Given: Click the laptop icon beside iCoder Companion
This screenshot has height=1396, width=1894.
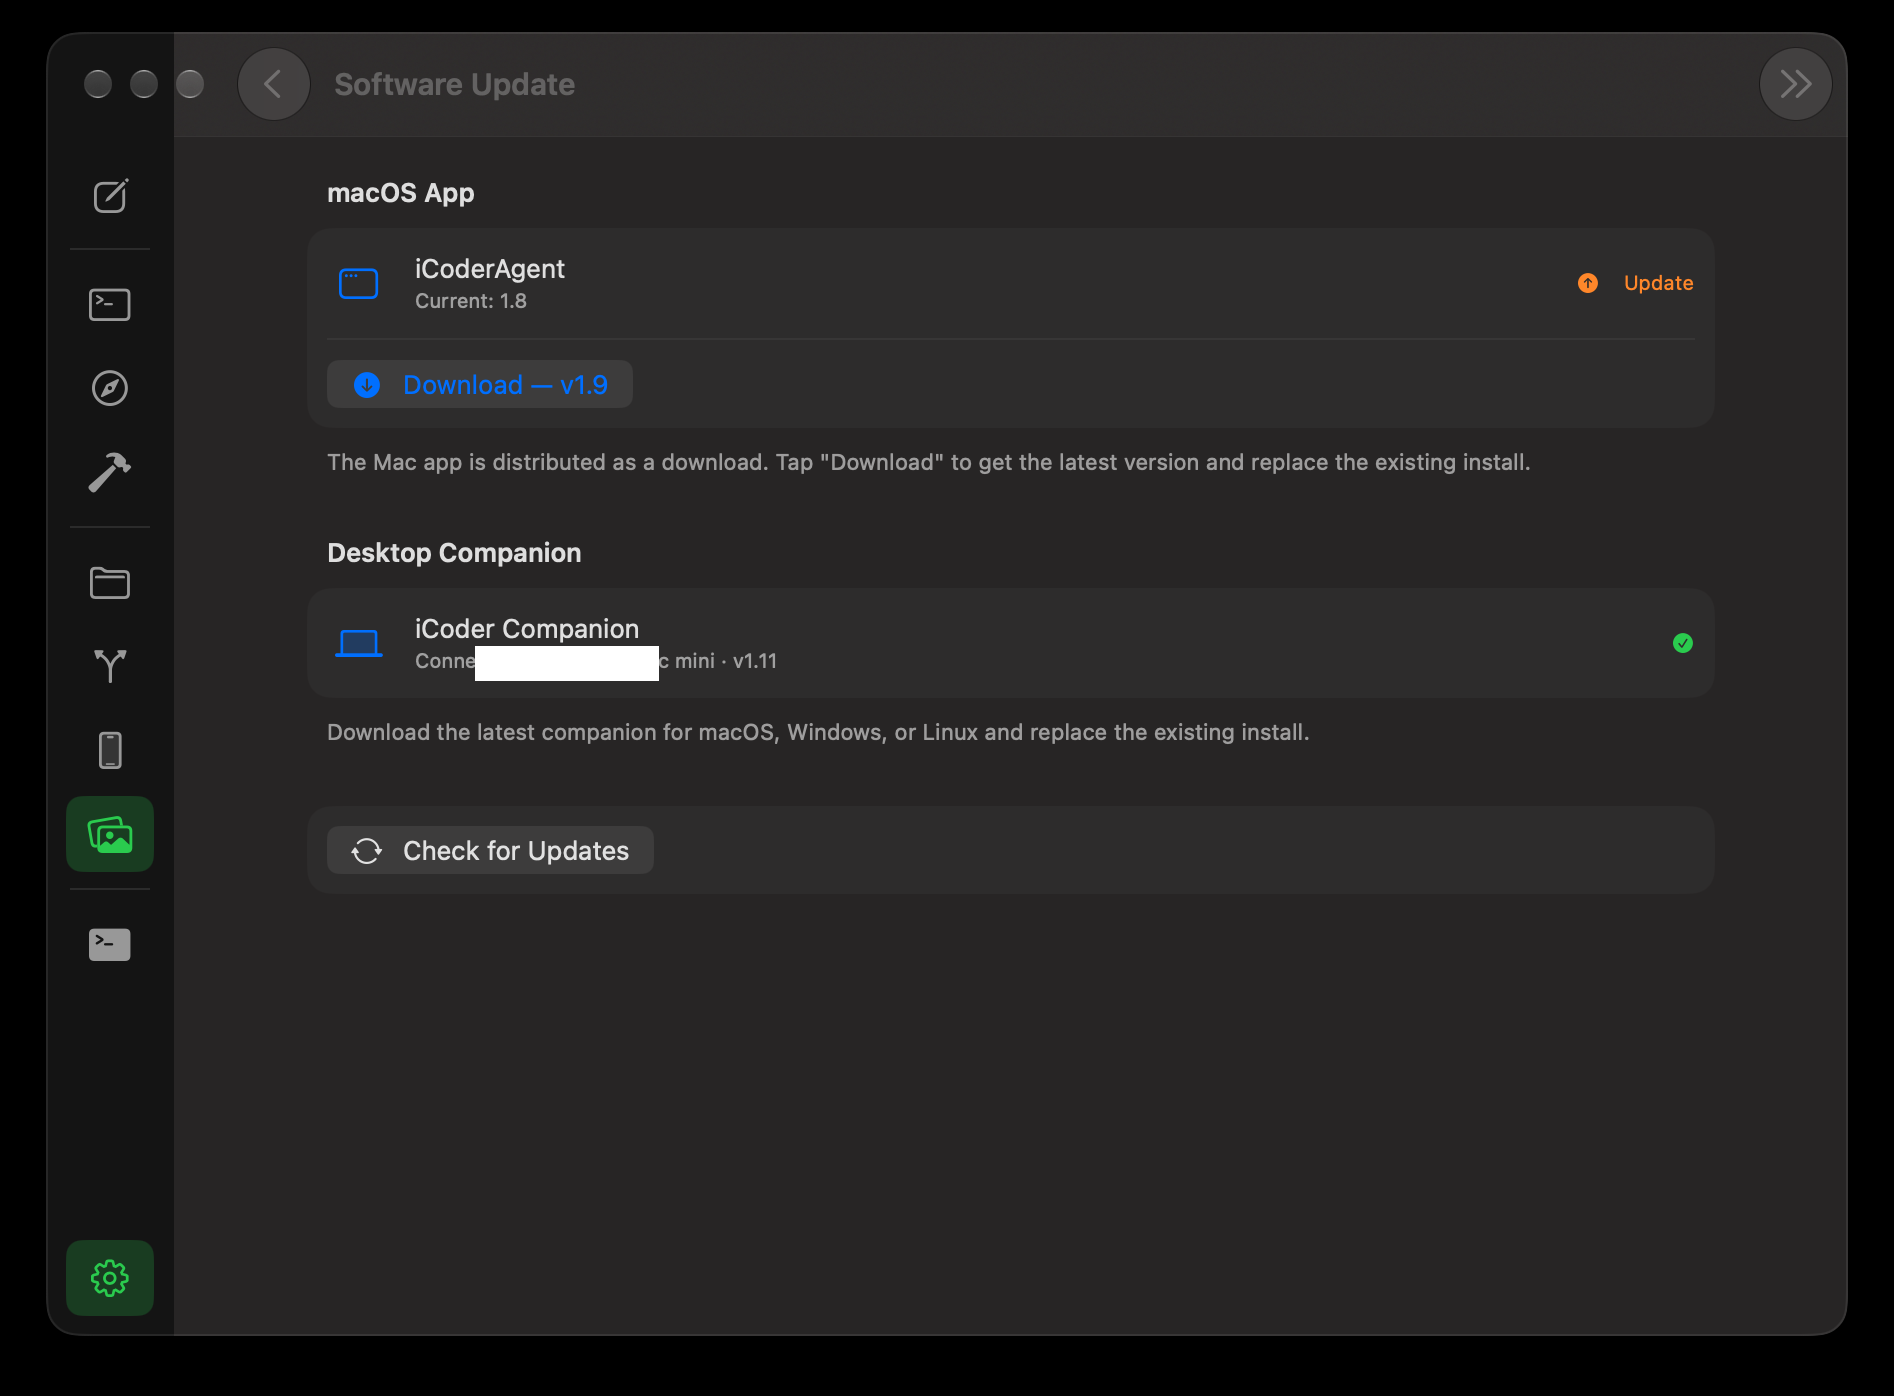Looking at the screenshot, I should [x=358, y=643].
